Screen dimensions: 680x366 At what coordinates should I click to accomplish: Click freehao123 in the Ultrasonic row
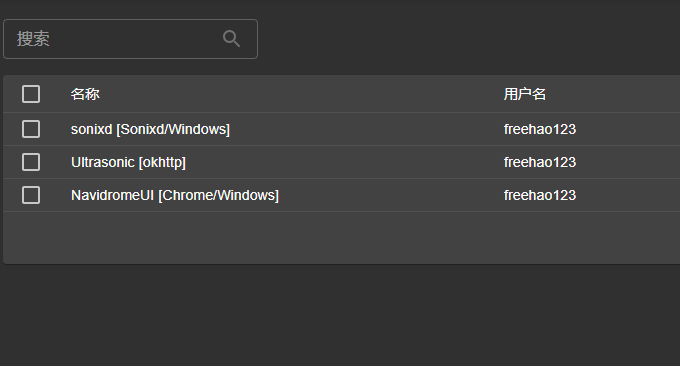540,162
